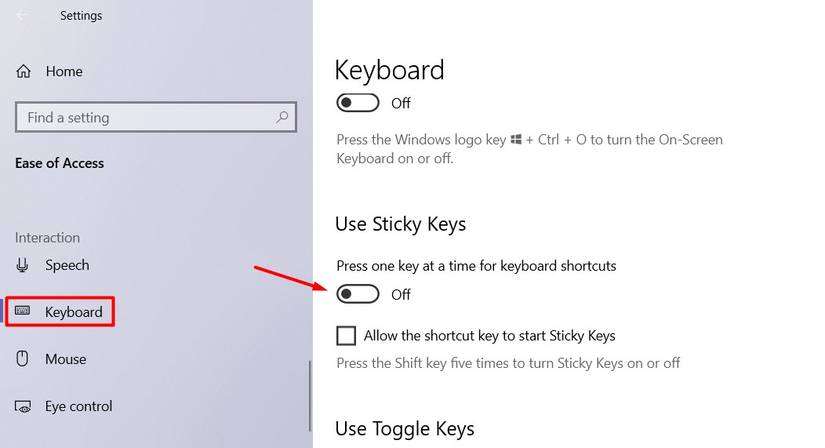Click the Eye control icon

tap(24, 406)
